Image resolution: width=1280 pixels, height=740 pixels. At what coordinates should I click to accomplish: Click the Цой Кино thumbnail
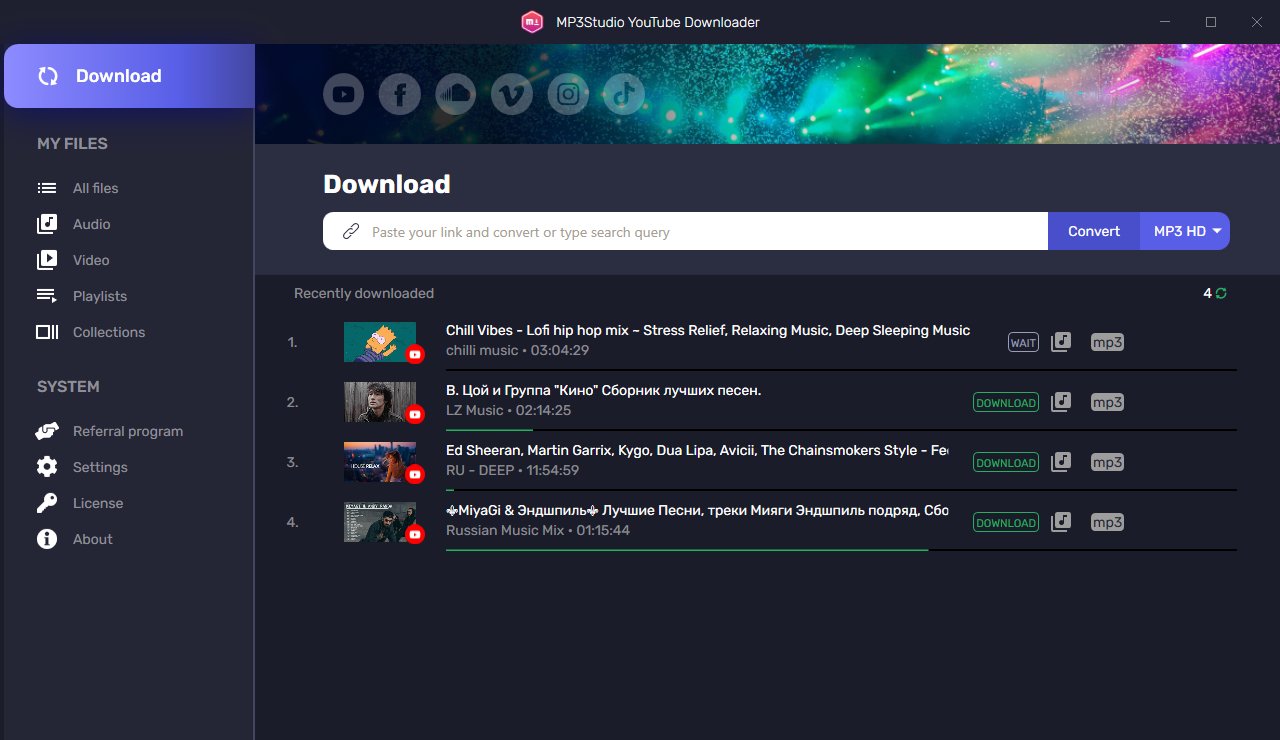pos(380,402)
